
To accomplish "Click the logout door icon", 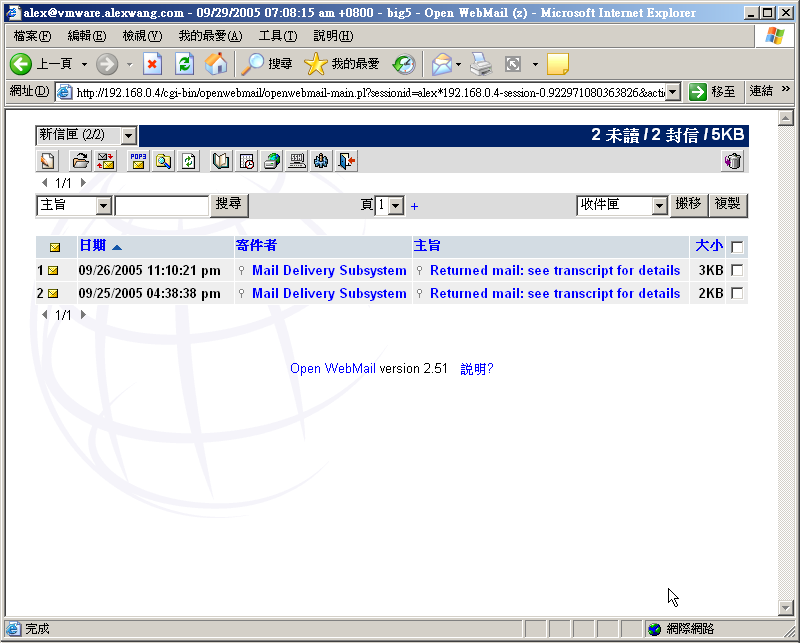I will tap(346, 161).
